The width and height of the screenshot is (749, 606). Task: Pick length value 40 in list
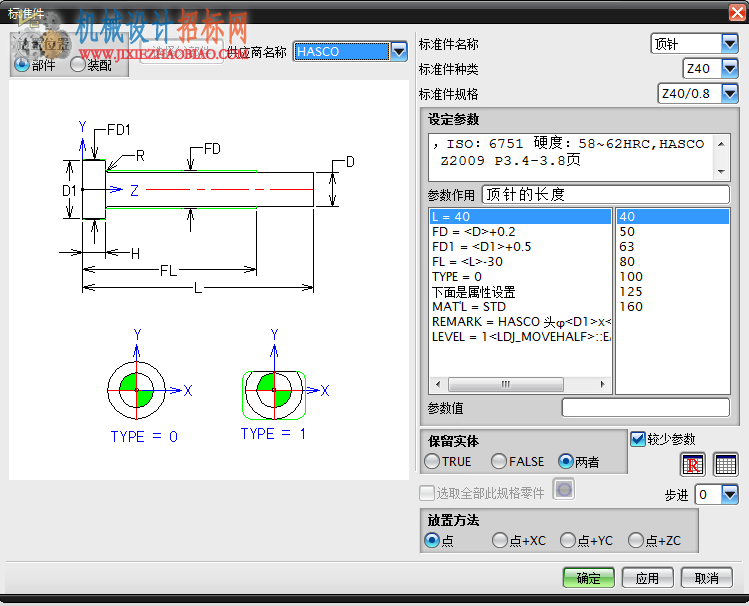[x=673, y=216]
